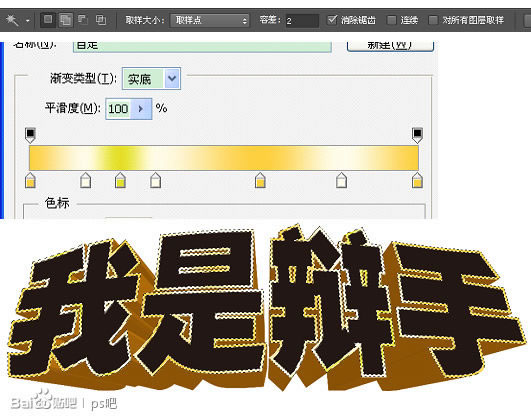The height and width of the screenshot is (419, 531).
Task: Click the 容差 tolerance input field
Action: coord(302,21)
